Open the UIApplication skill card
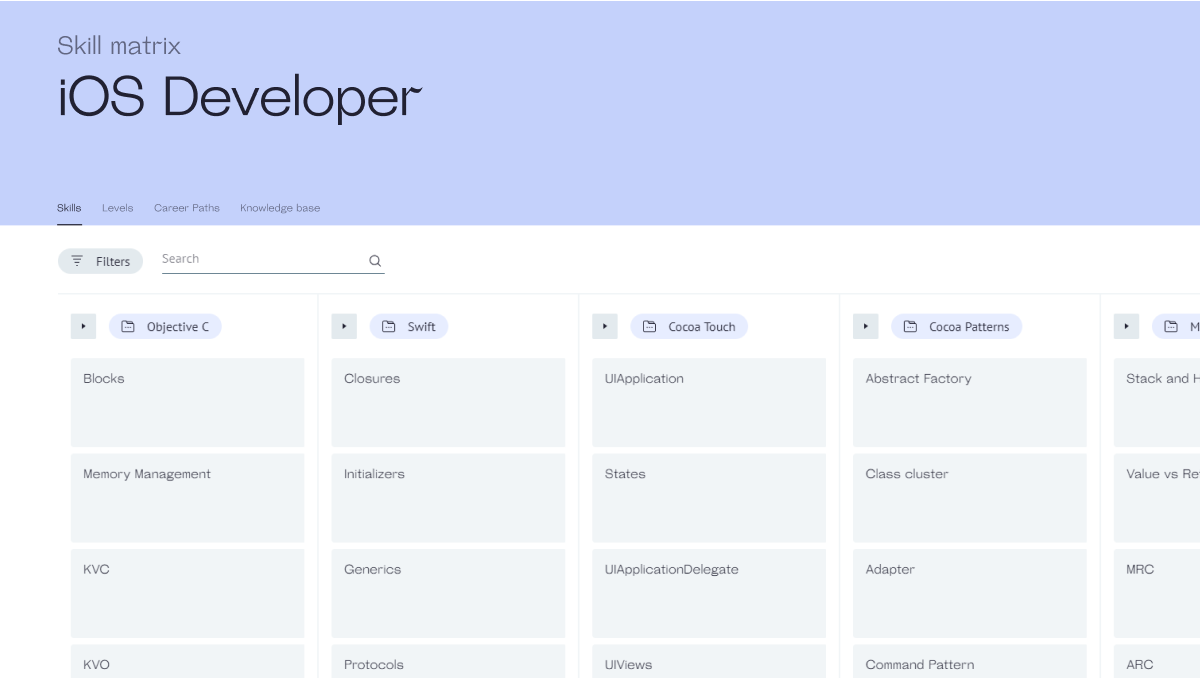1200x679 pixels. (709, 402)
